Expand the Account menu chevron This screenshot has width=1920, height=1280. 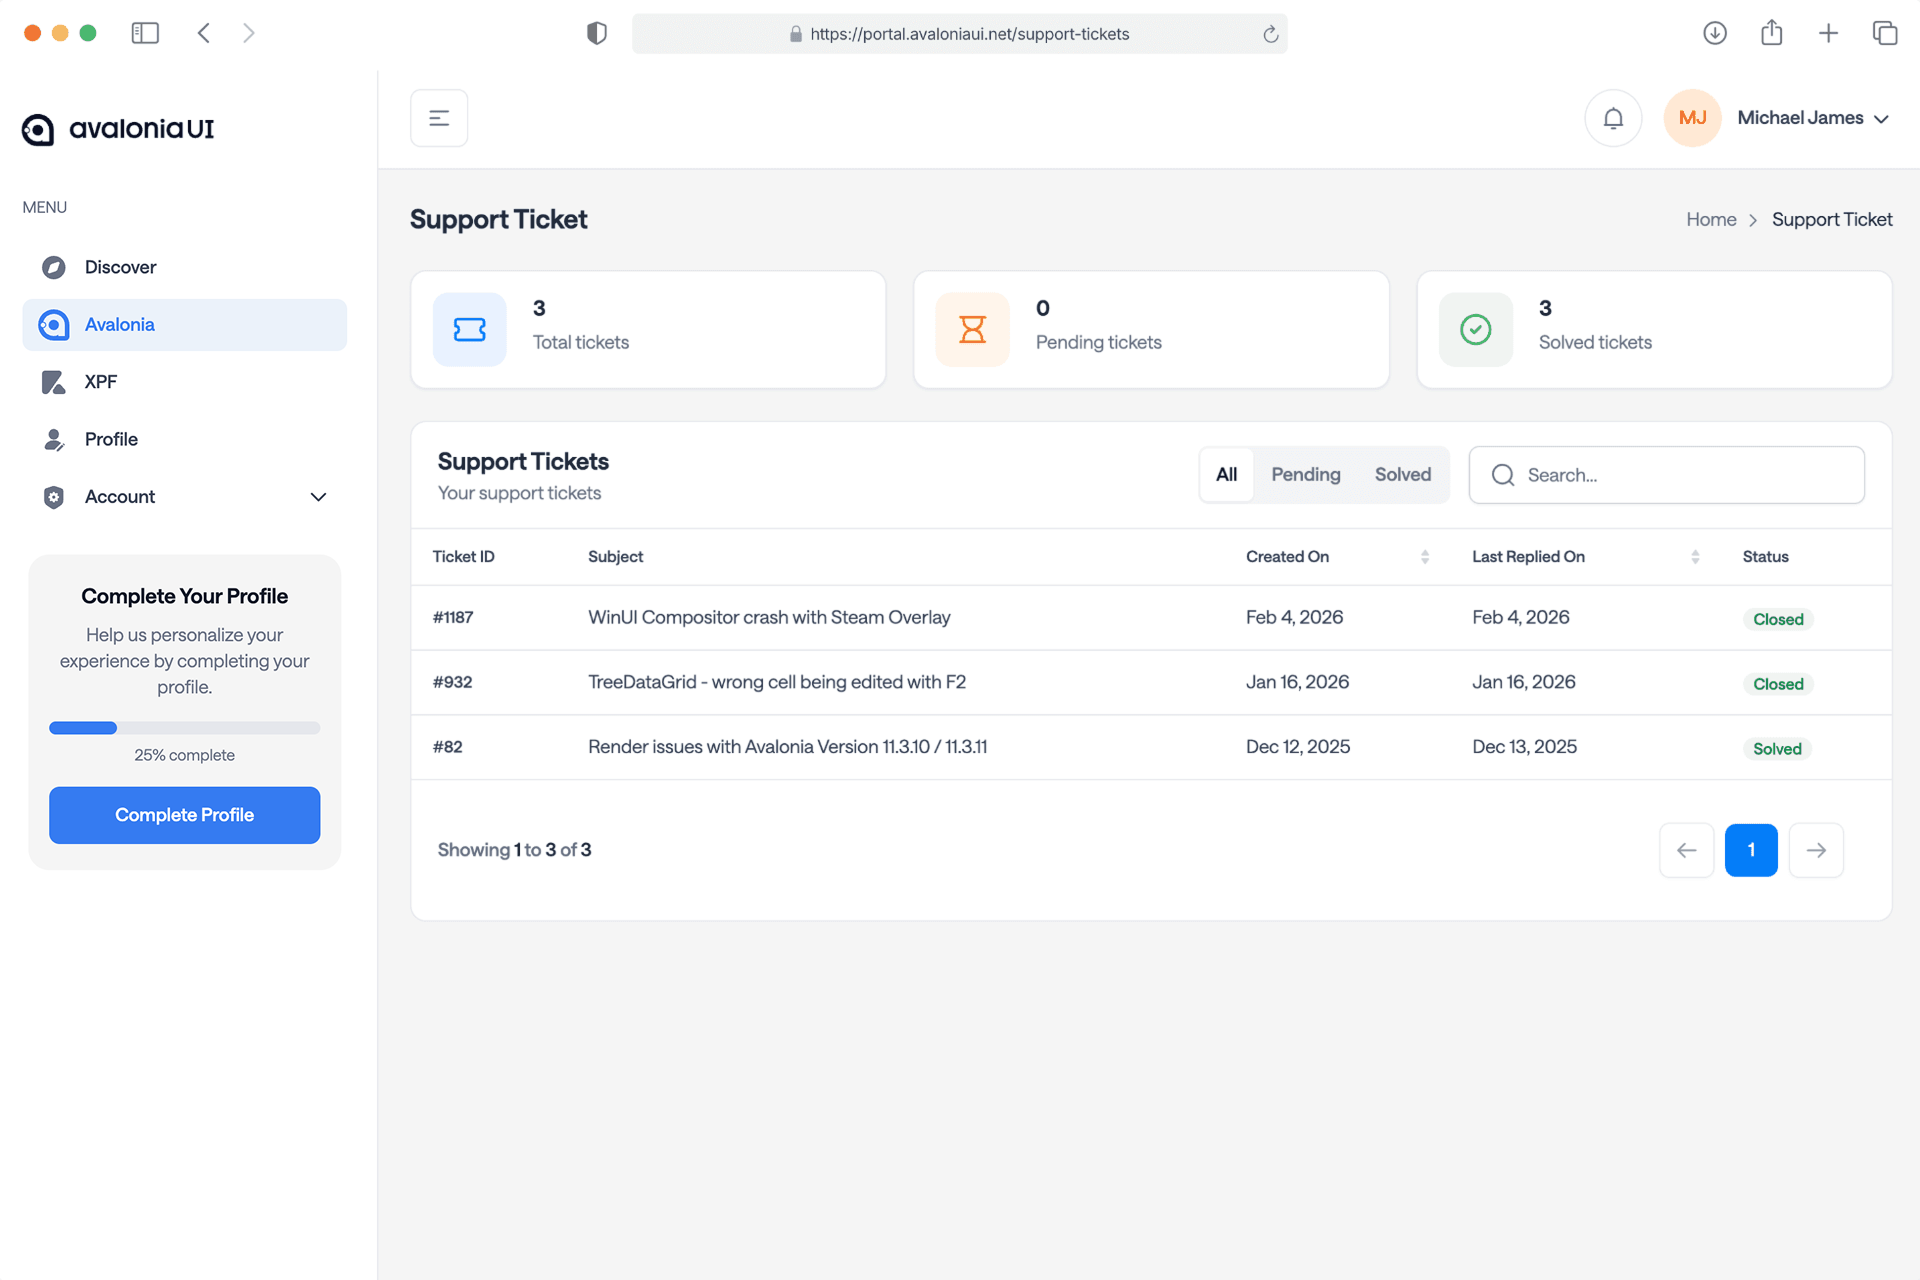(318, 497)
